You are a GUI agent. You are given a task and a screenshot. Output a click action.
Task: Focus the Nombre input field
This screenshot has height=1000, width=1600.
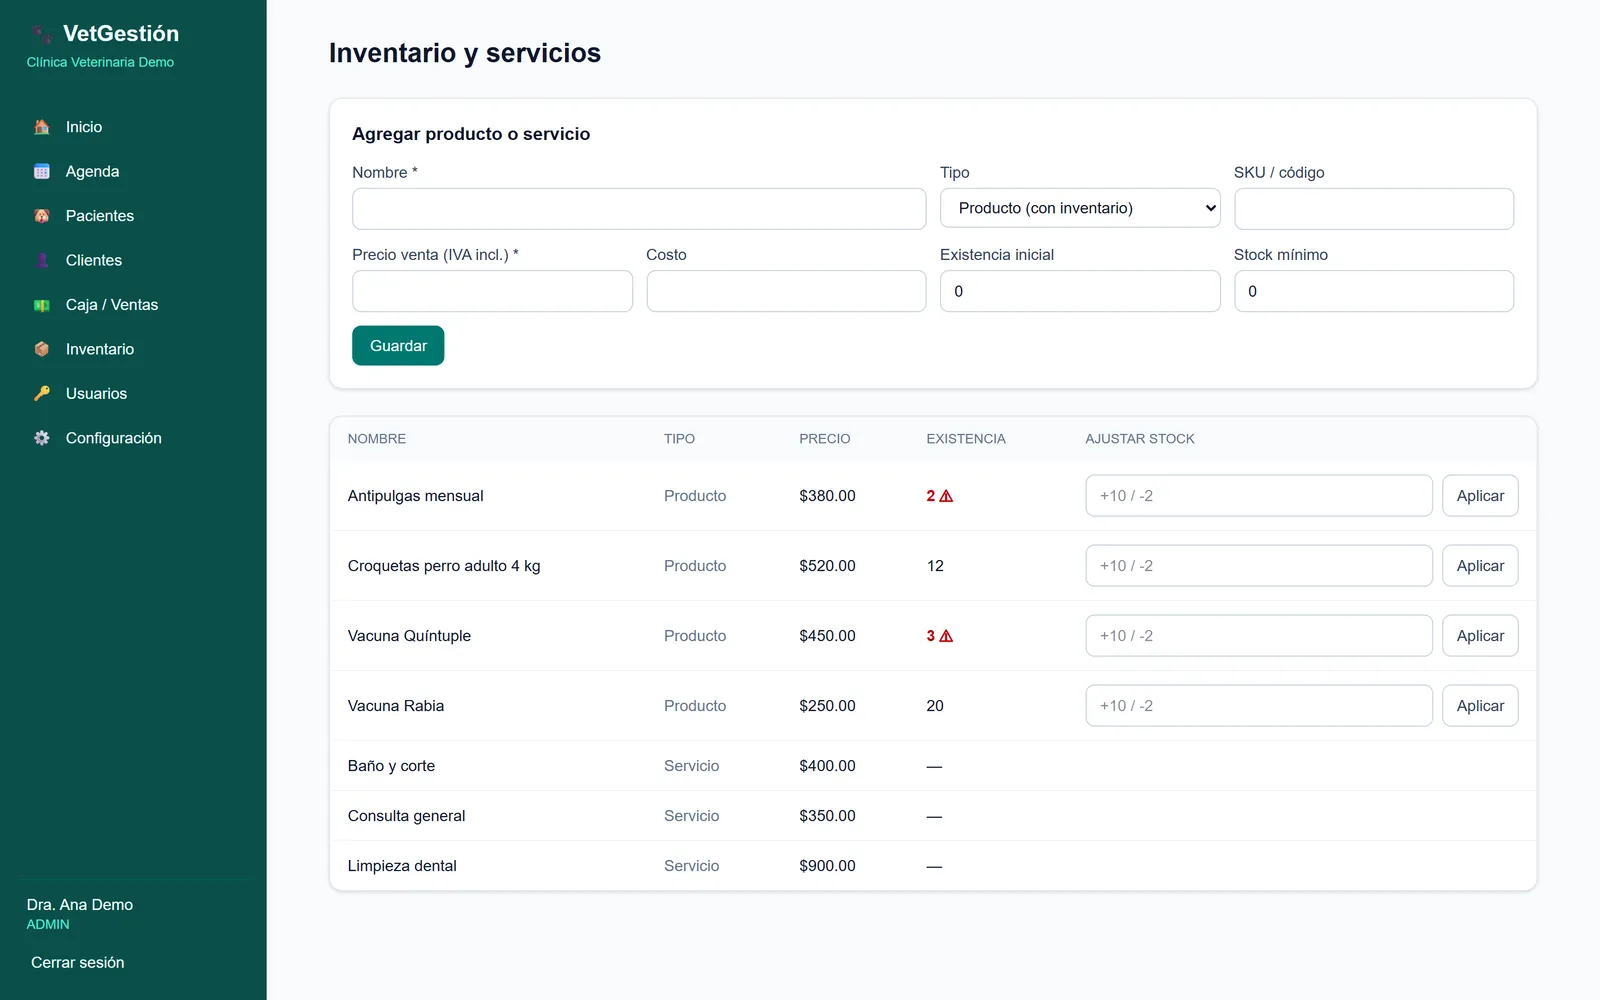click(x=639, y=209)
